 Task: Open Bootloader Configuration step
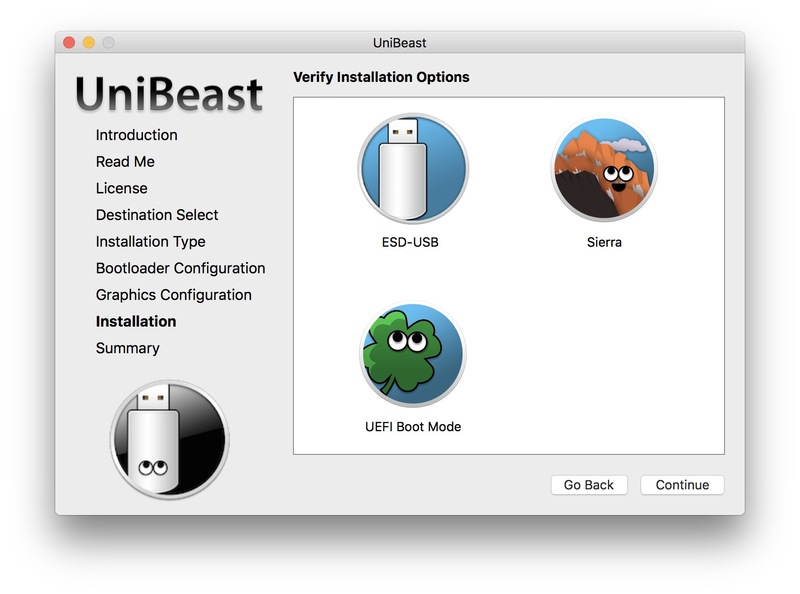pyautogui.click(x=181, y=268)
